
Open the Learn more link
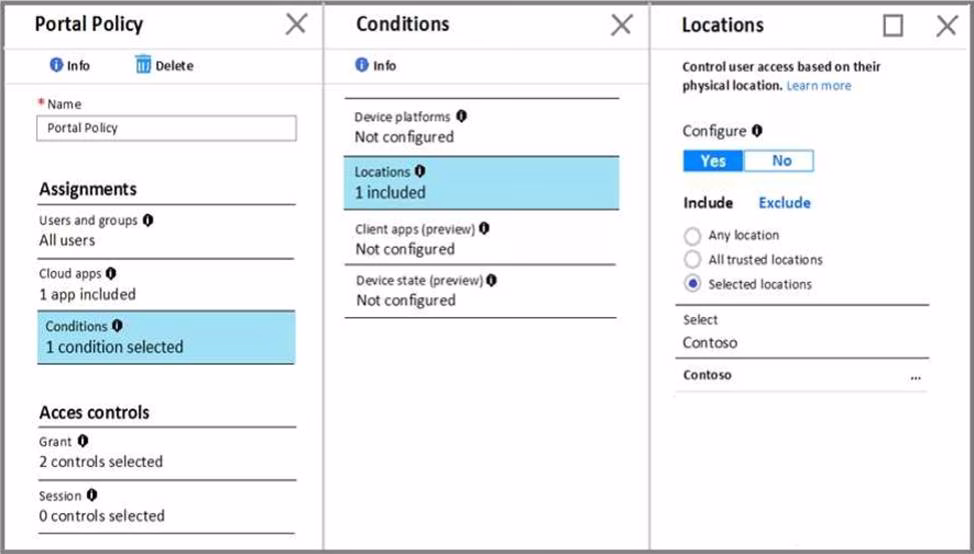tap(818, 86)
